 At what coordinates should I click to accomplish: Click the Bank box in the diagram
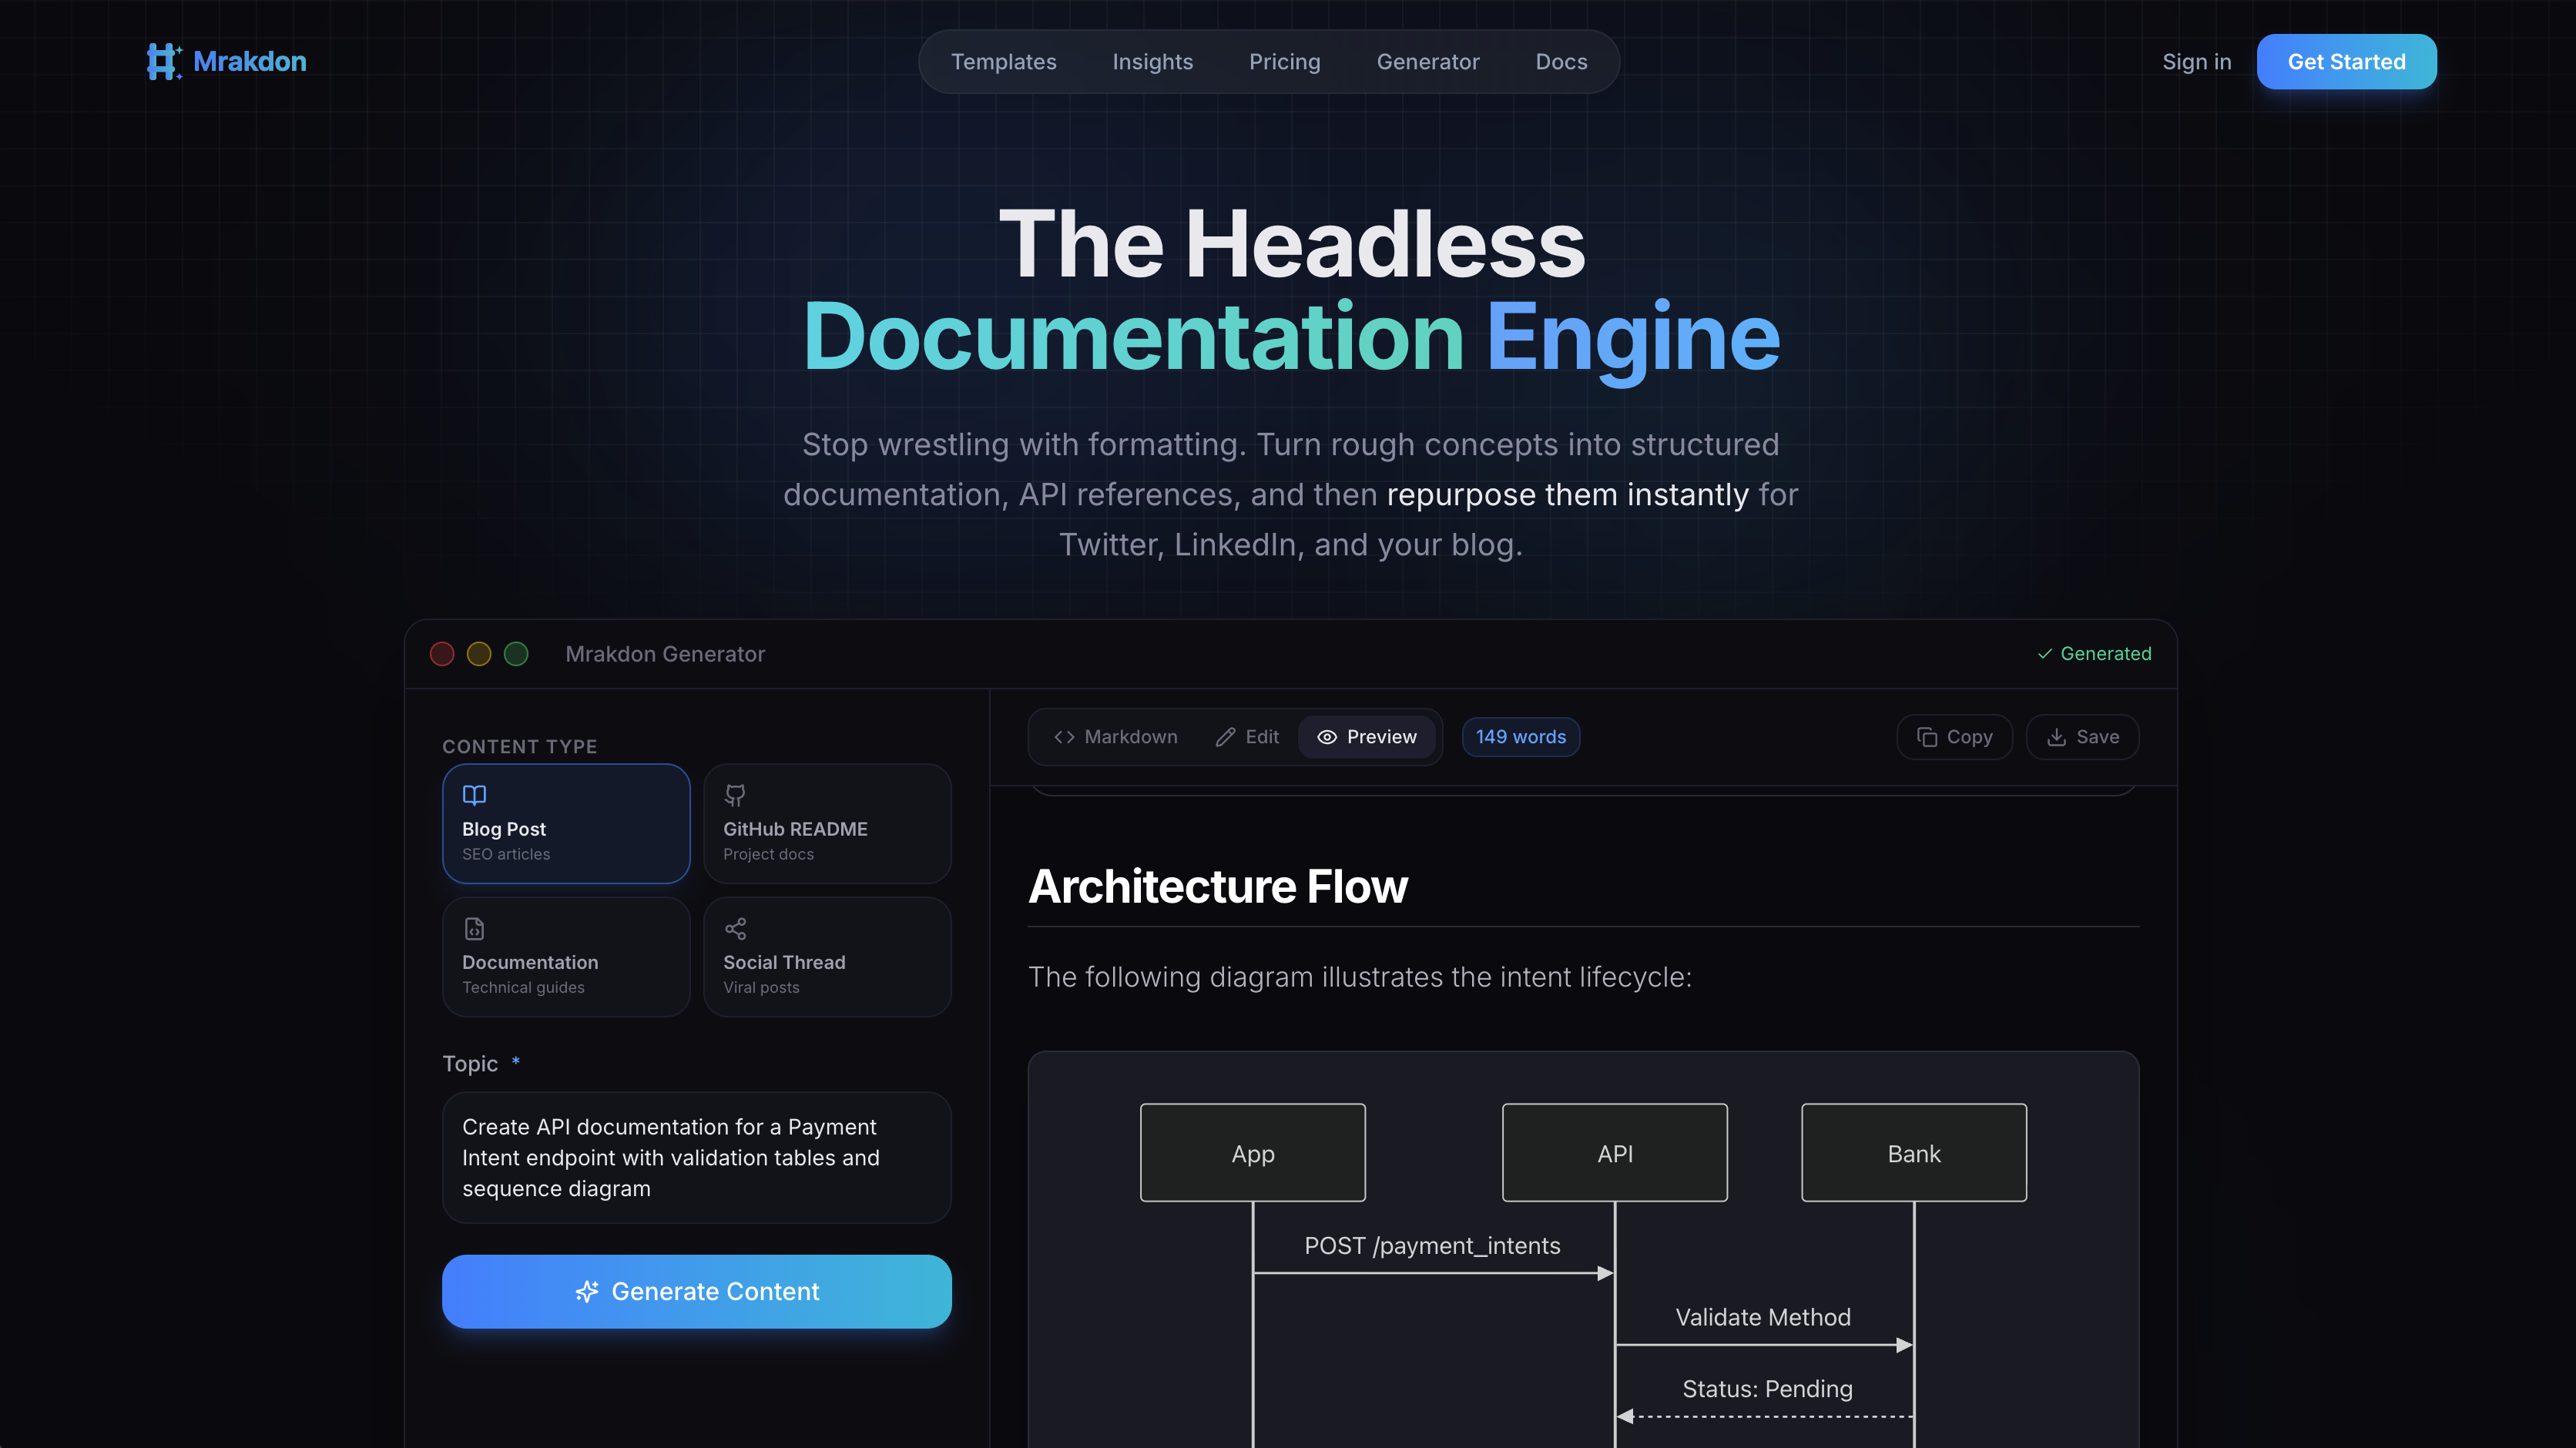click(x=1913, y=1152)
